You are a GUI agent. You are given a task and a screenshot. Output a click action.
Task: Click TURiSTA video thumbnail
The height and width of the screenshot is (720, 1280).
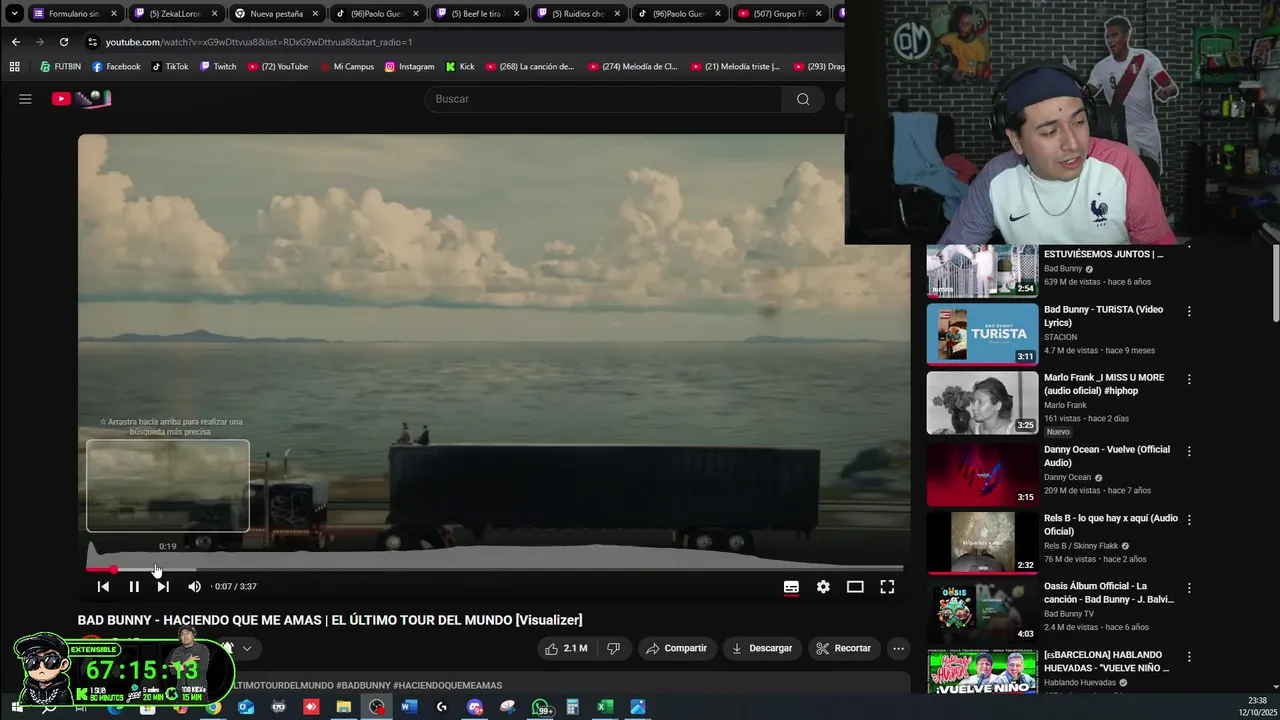[x=982, y=334]
